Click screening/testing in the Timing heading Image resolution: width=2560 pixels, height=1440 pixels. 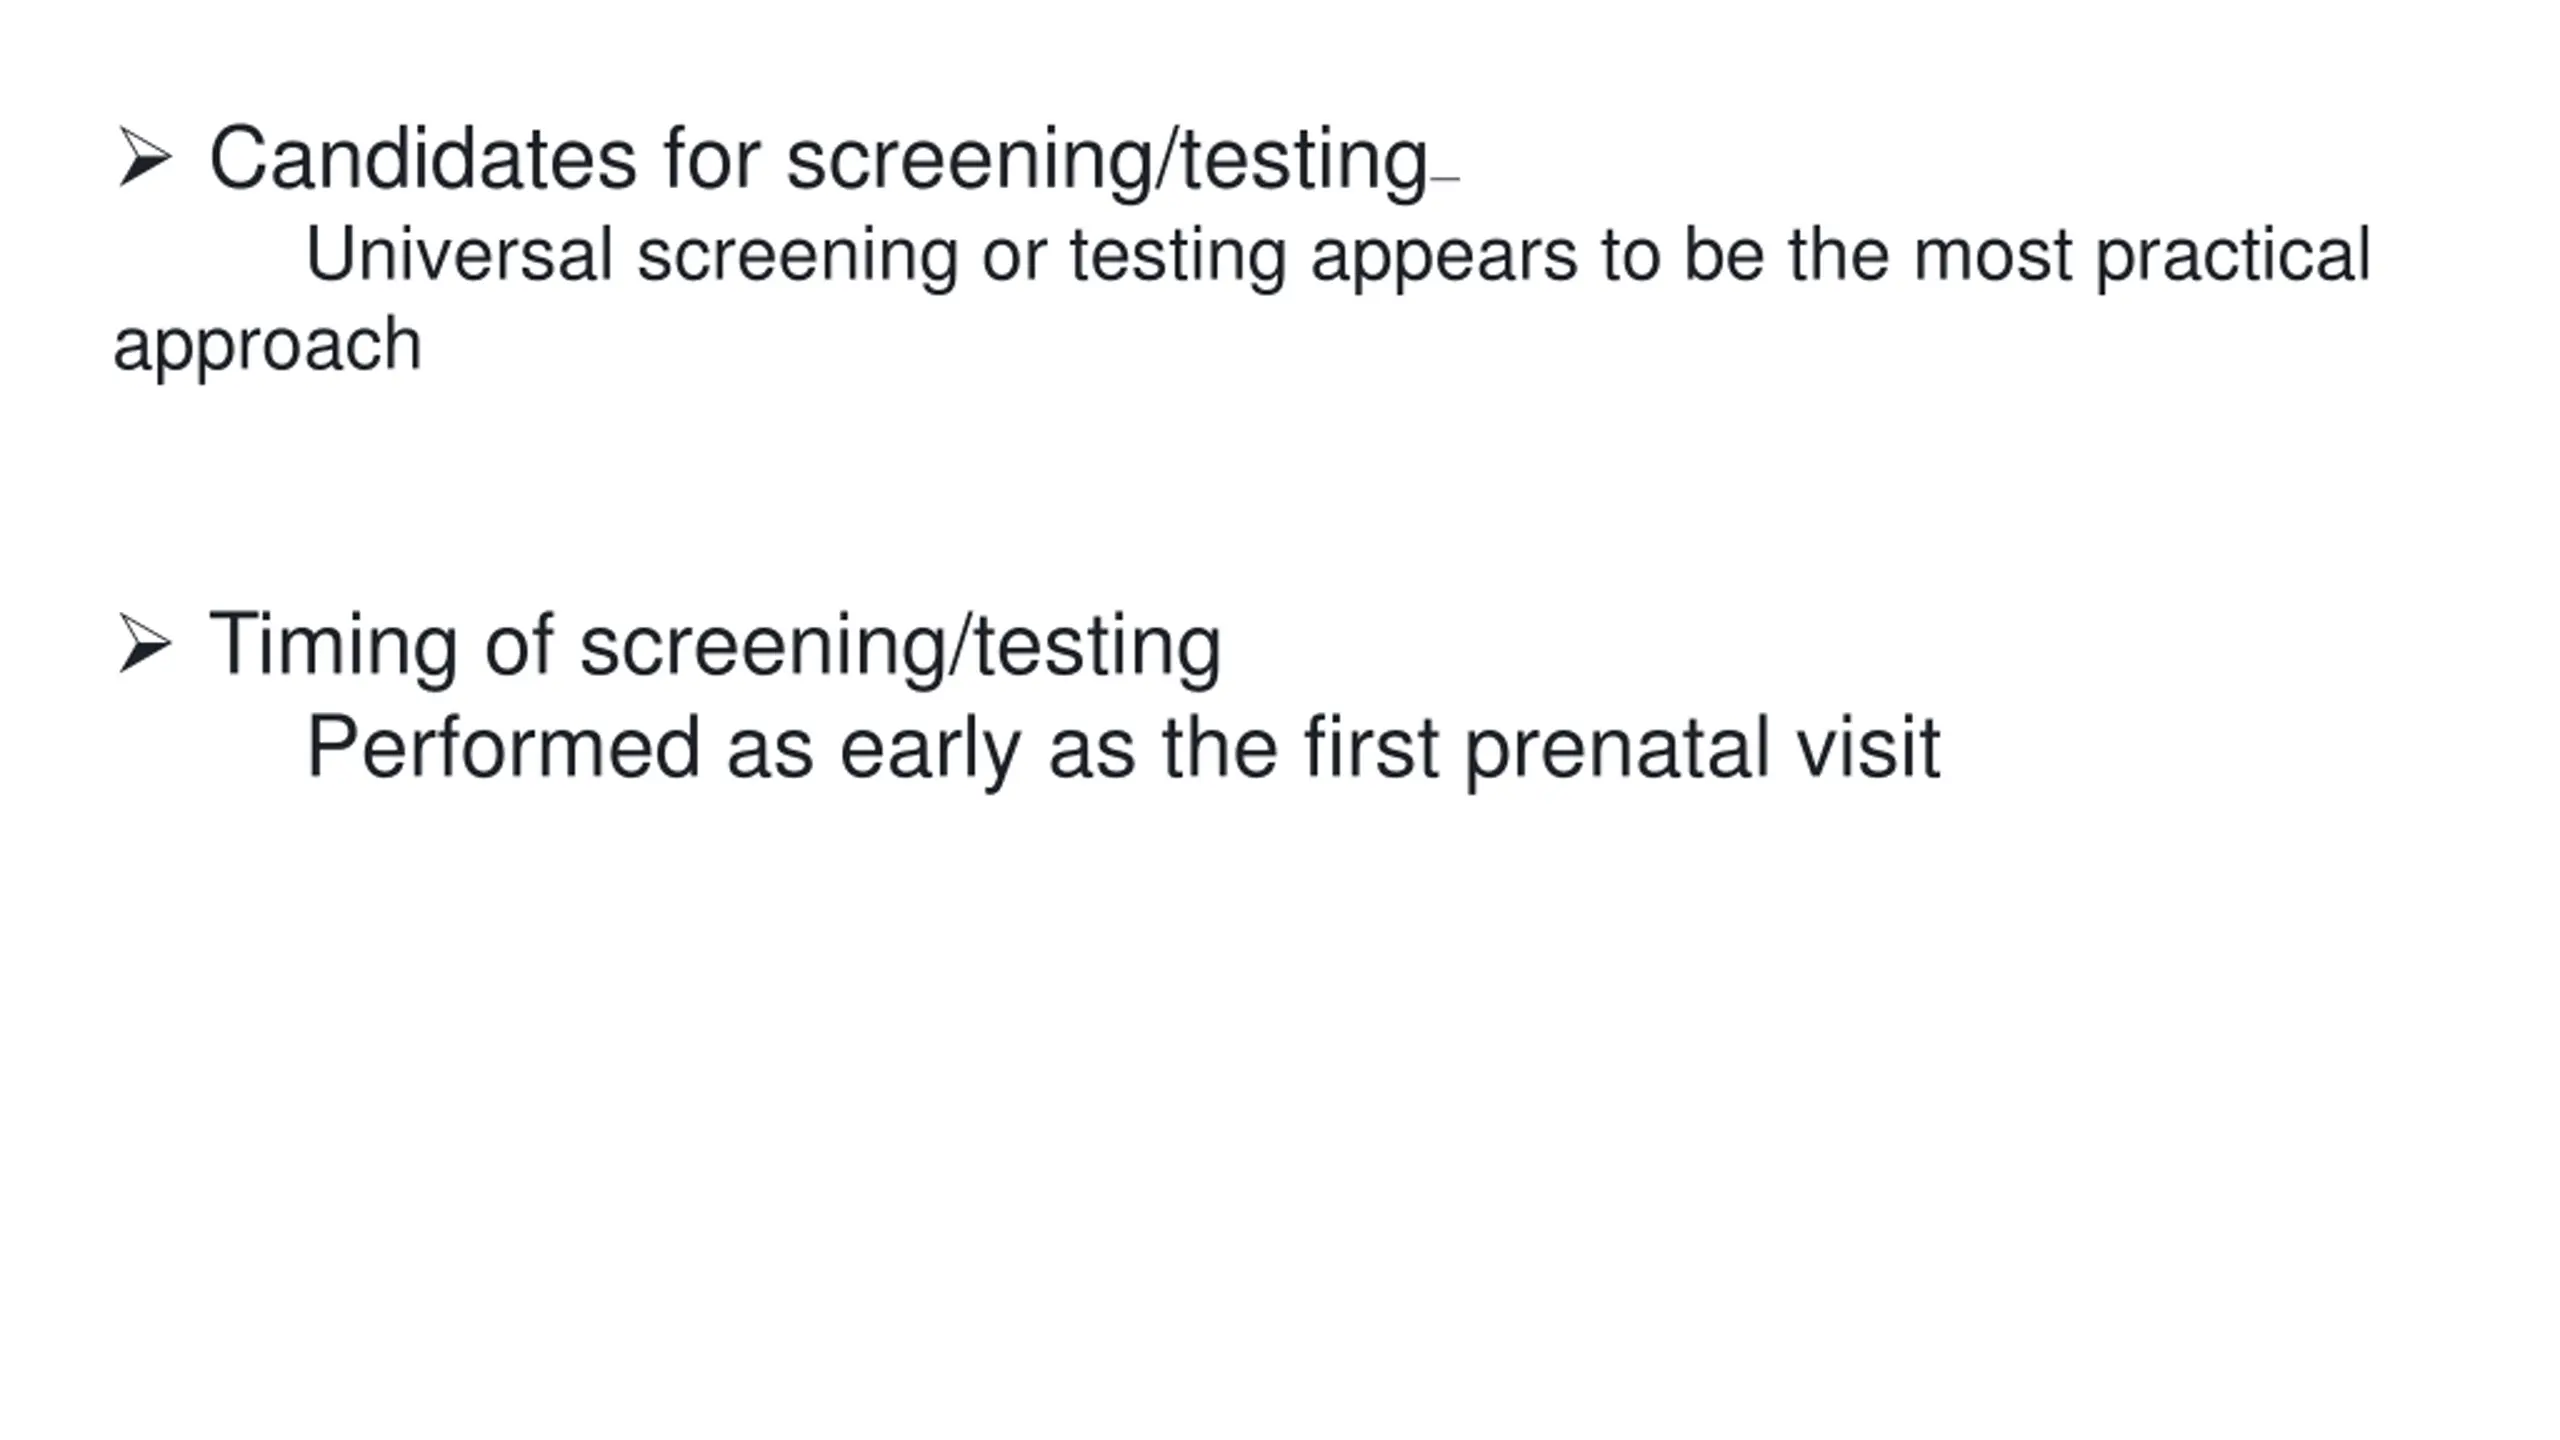900,647
